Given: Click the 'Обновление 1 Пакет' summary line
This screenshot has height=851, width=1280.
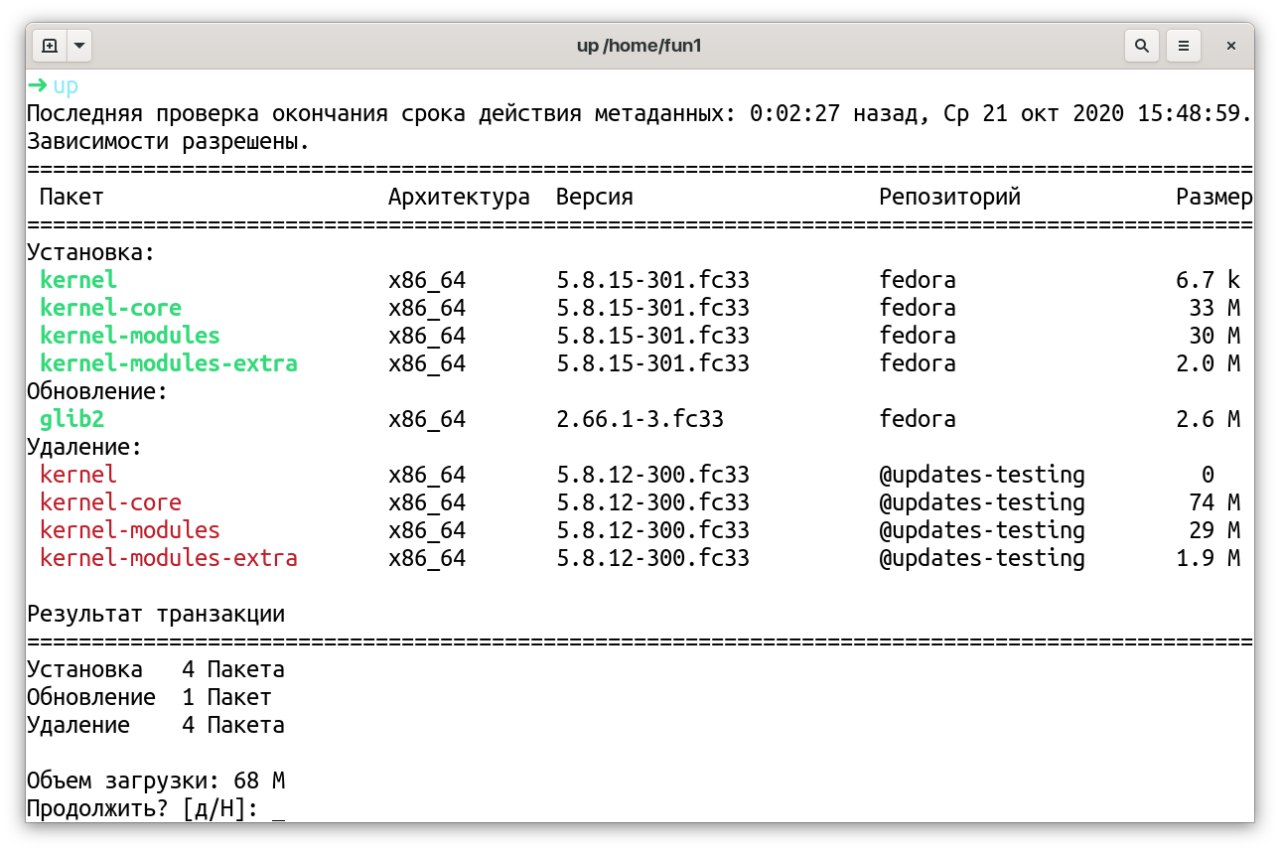Looking at the screenshot, I should [x=149, y=697].
